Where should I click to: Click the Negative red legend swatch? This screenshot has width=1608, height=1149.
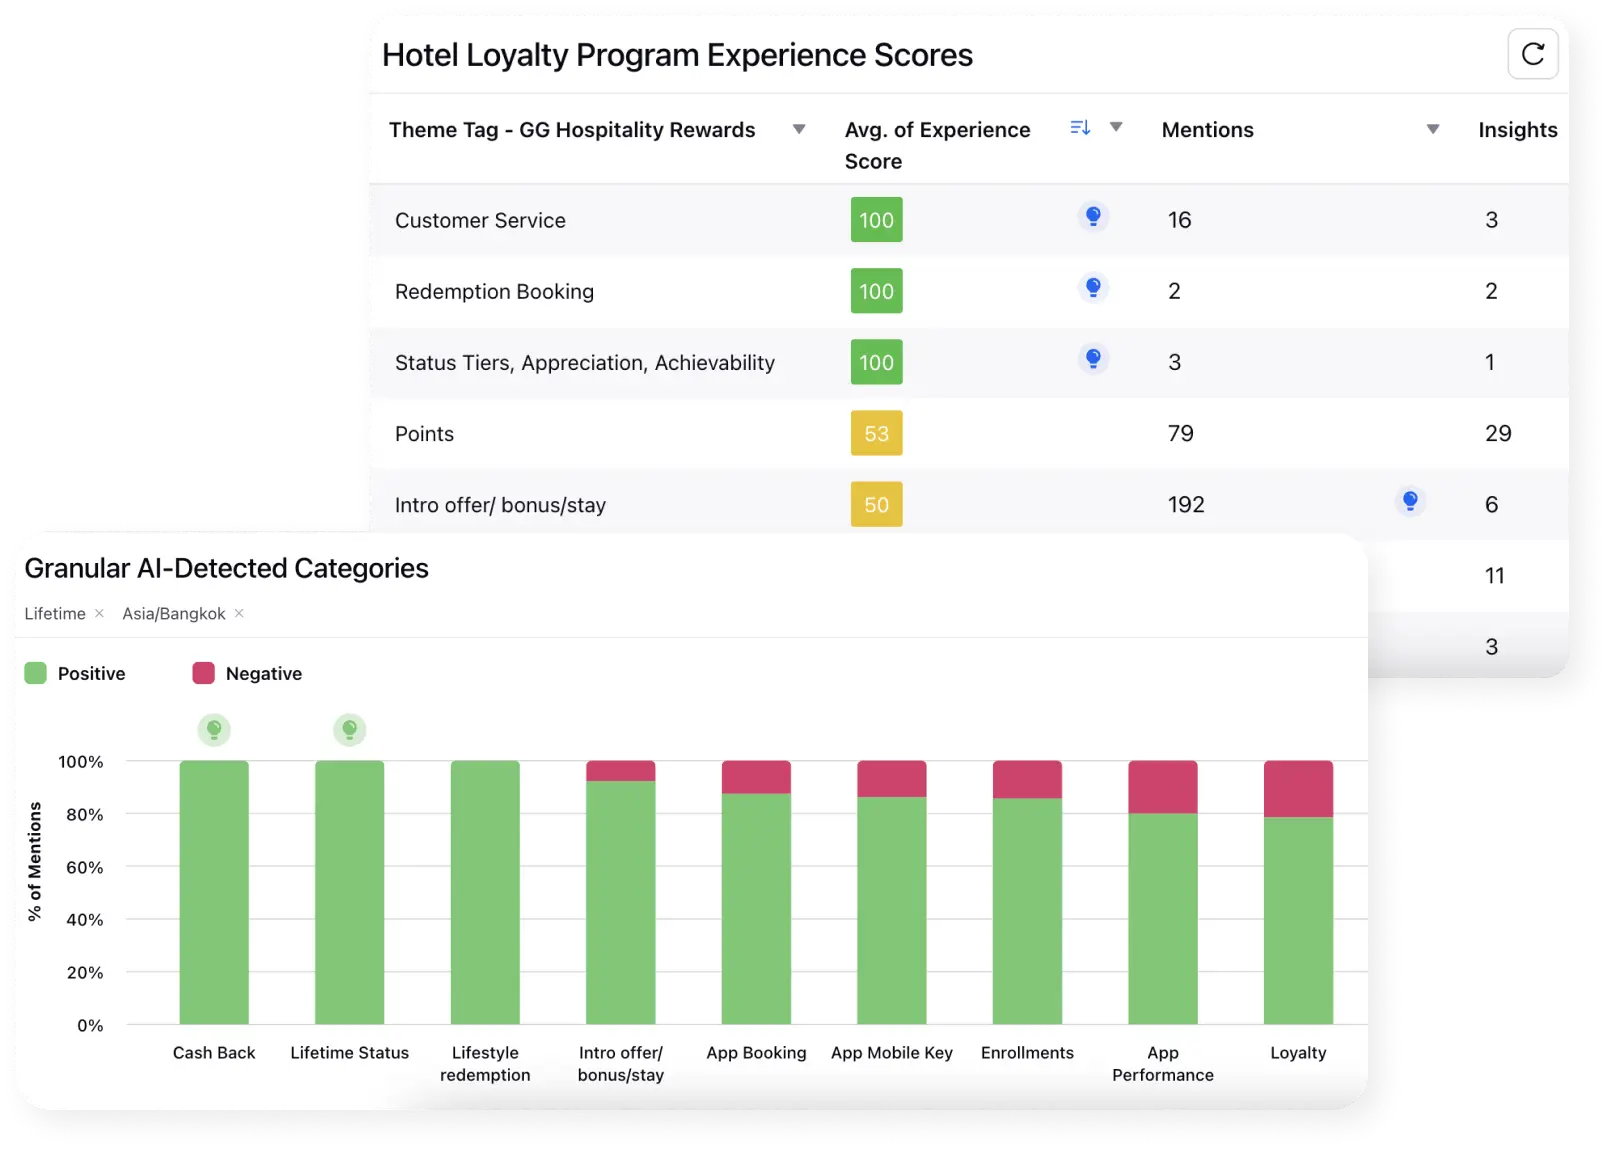point(203,673)
